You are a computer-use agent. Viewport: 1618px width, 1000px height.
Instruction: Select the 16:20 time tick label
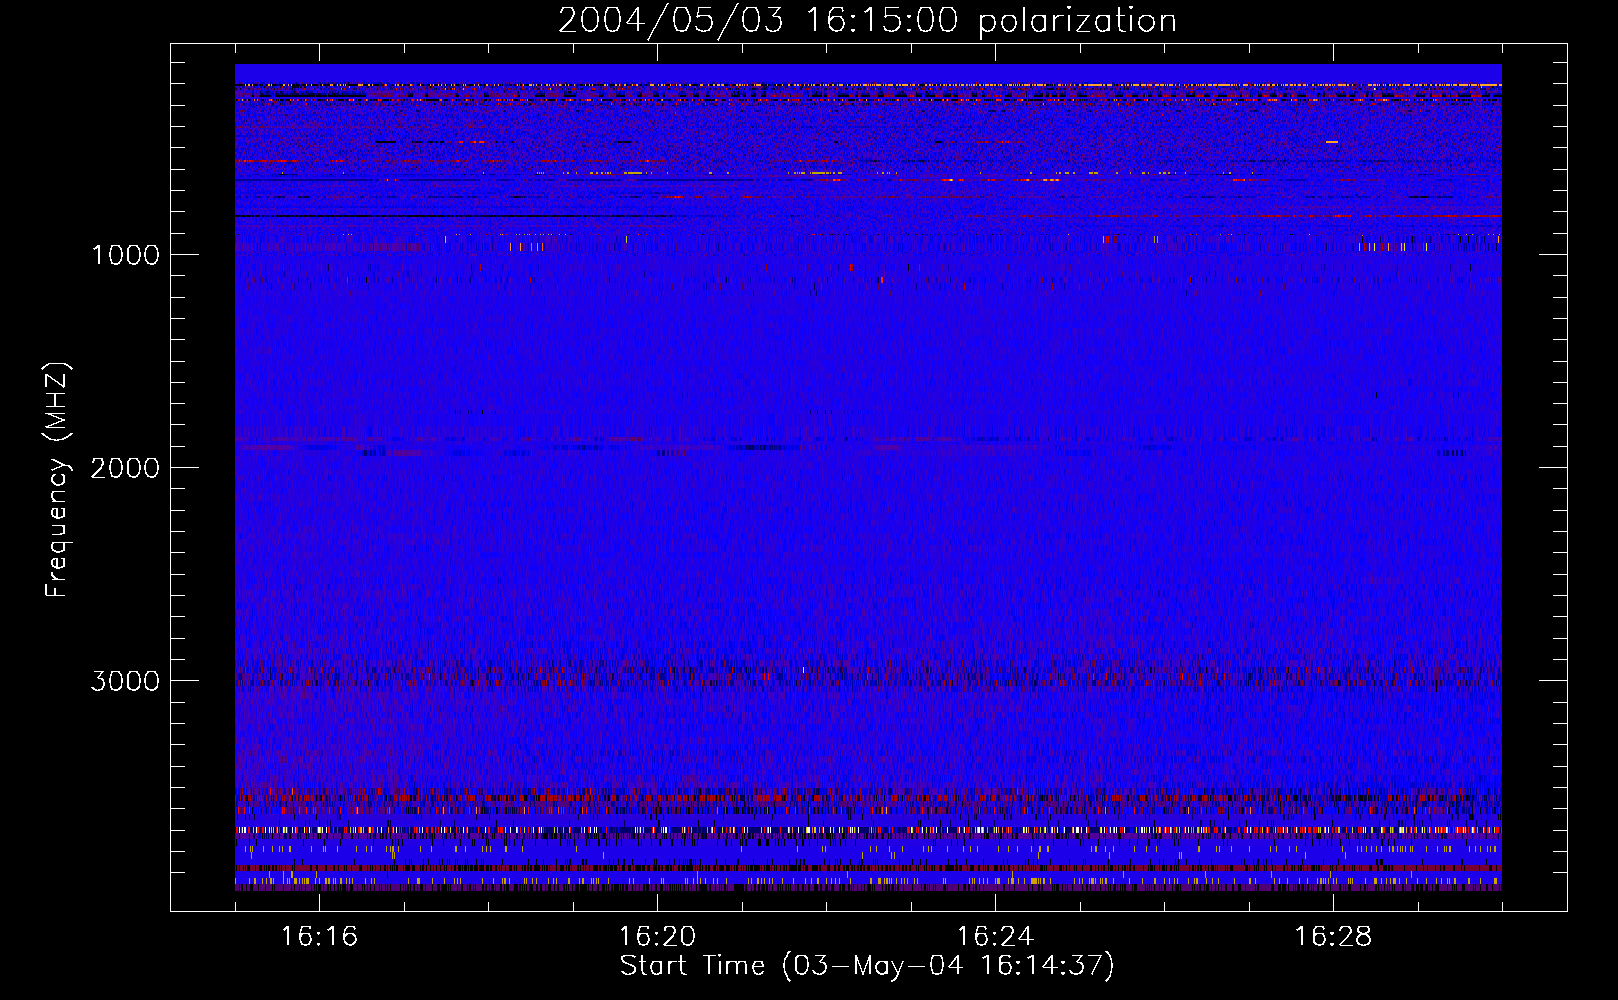tap(657, 937)
